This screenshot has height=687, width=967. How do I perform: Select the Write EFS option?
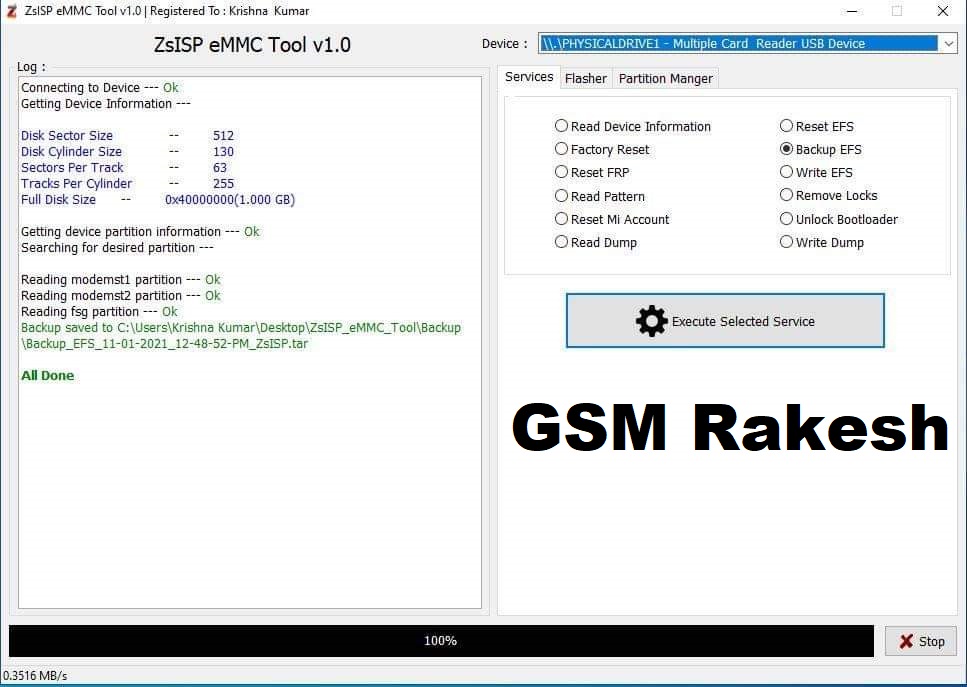coord(787,172)
